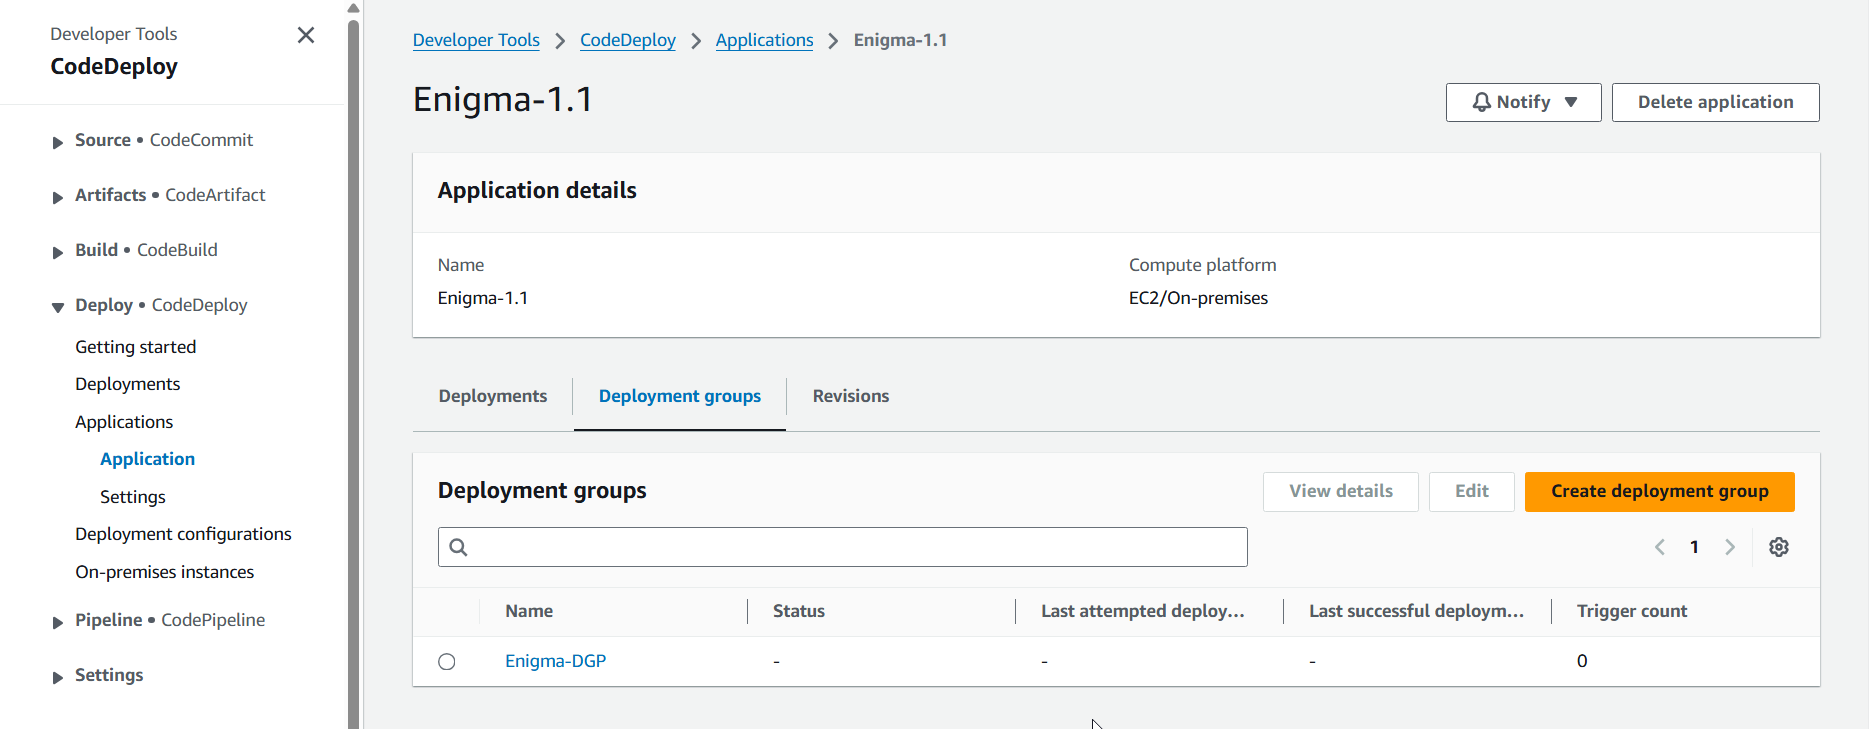Follow the Applications breadcrumb link

pyautogui.click(x=765, y=40)
